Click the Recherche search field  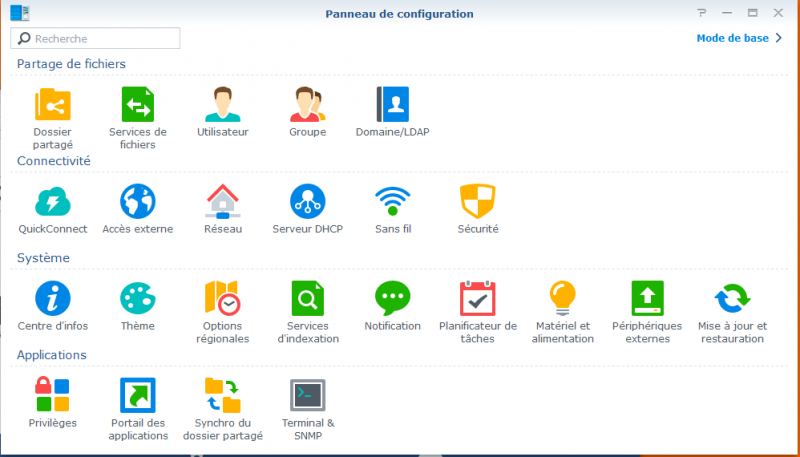95,38
